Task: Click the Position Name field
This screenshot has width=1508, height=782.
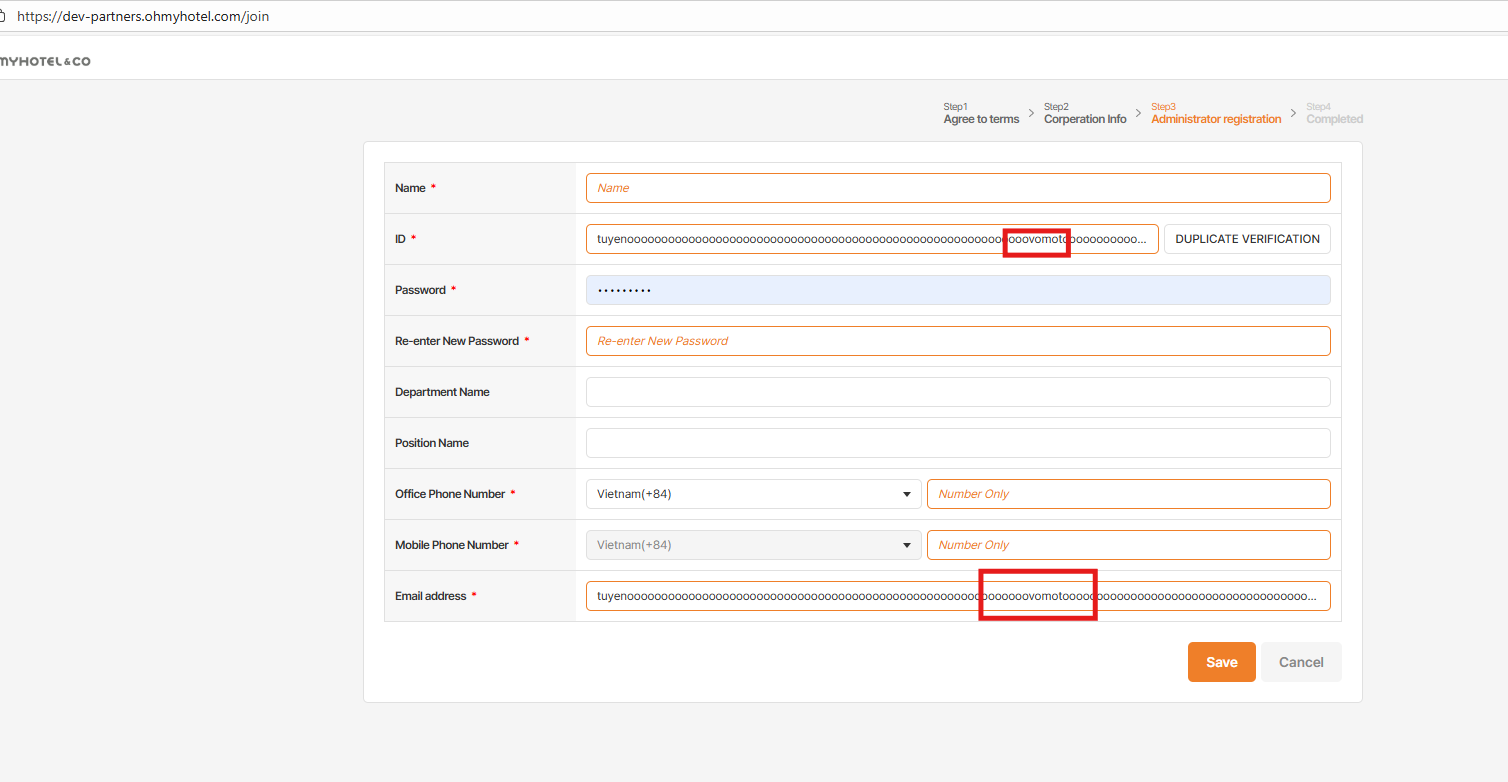Action: 957,443
